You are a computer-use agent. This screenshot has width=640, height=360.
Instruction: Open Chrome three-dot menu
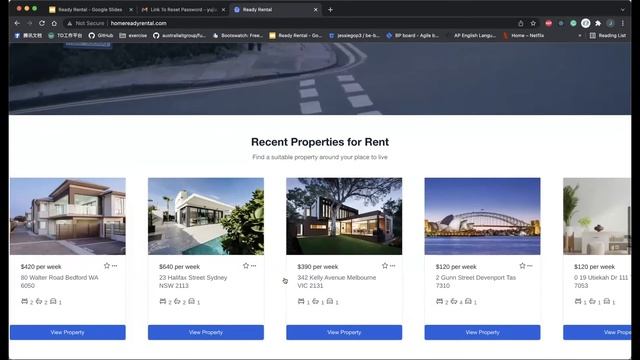point(623,23)
